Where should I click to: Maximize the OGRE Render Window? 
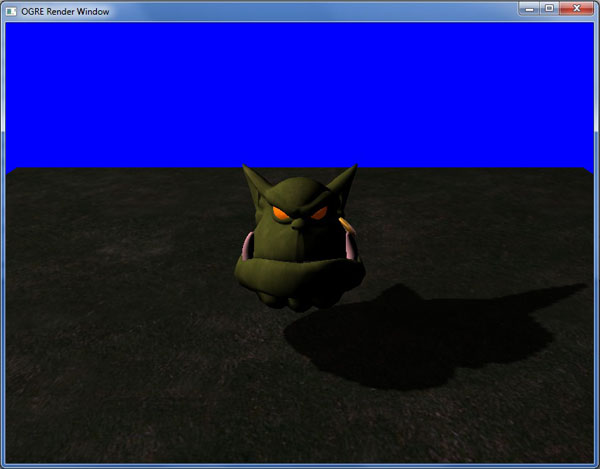(x=549, y=8)
